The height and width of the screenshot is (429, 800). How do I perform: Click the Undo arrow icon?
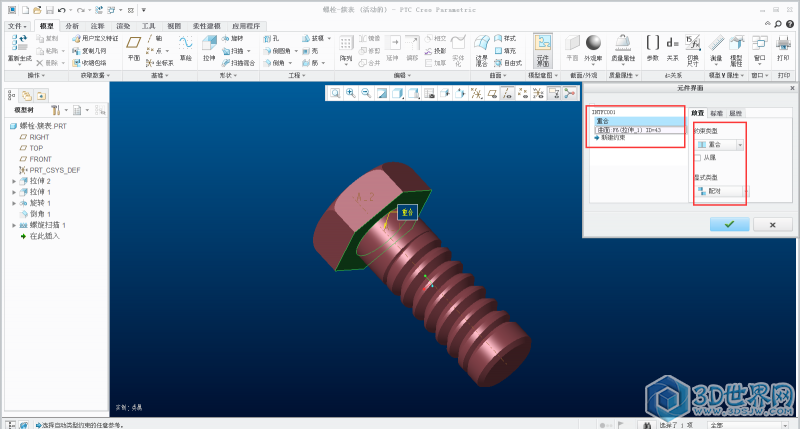[x=62, y=10]
